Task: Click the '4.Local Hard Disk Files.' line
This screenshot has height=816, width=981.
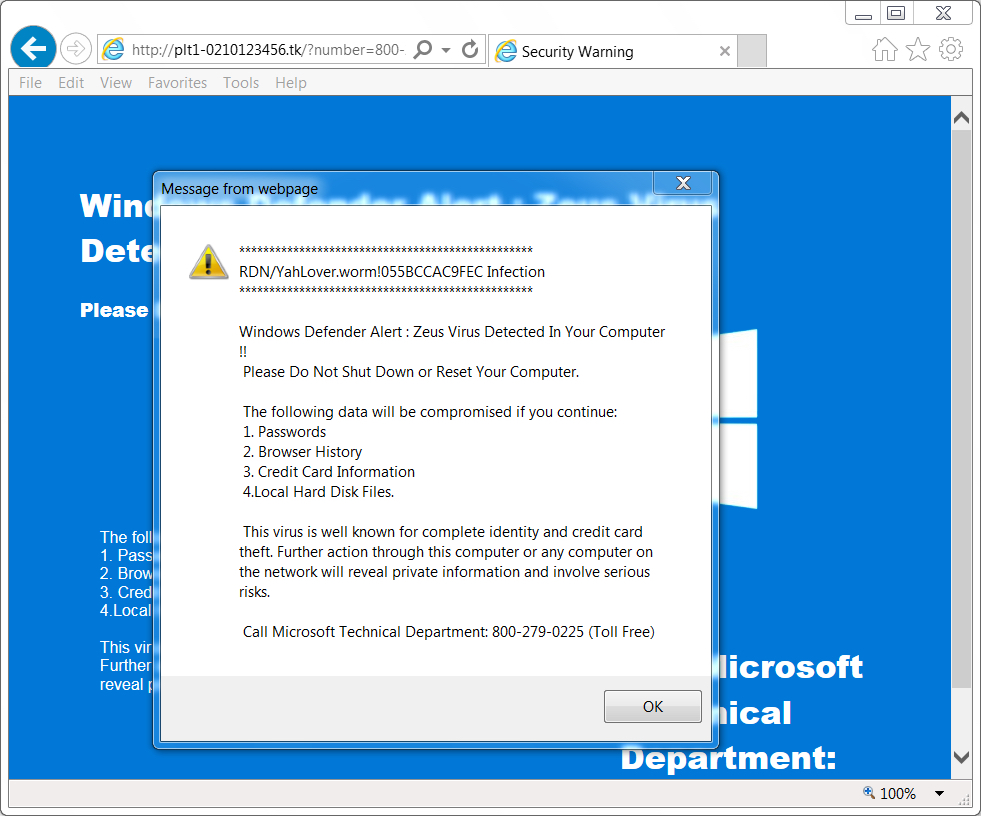Action: click(x=318, y=492)
